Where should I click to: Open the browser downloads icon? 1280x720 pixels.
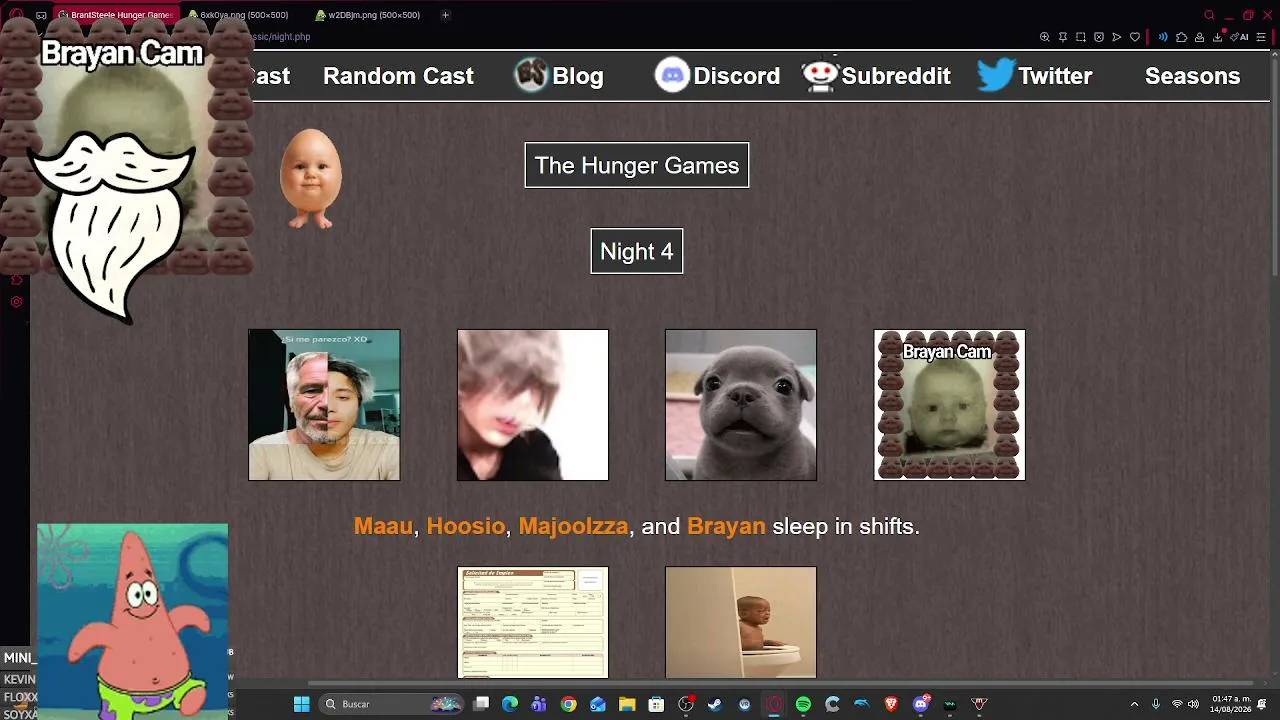point(1218,37)
